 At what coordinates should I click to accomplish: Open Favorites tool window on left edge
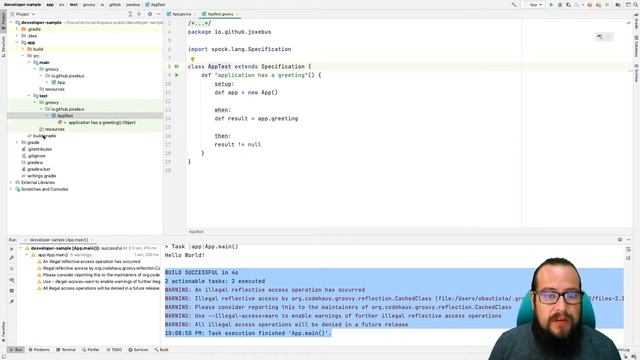3,331
